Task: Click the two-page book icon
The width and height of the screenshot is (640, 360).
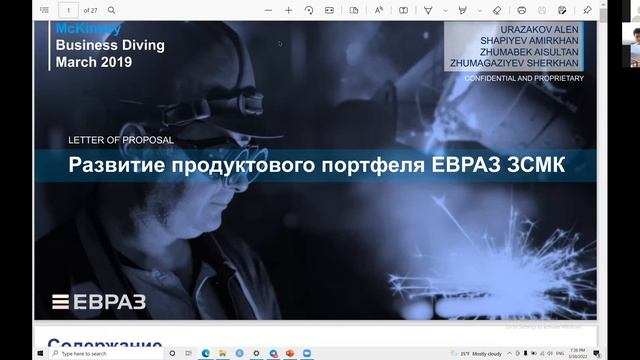Action: tap(403, 10)
